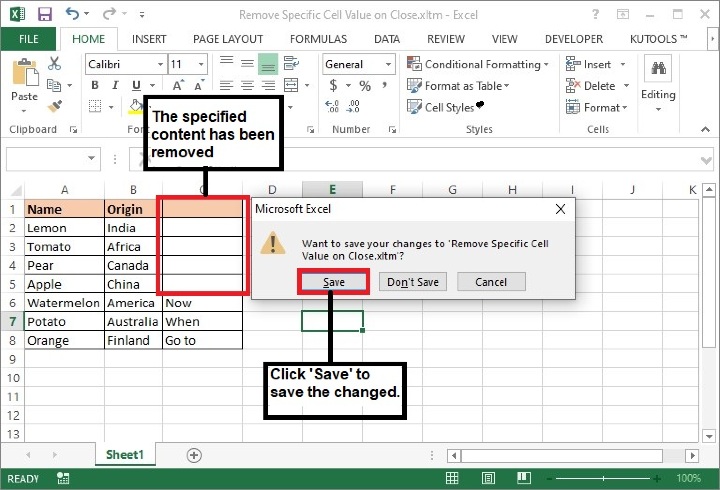Switch to Normal view in status bar
Image resolution: width=720 pixels, height=490 pixels.
tap(452, 479)
